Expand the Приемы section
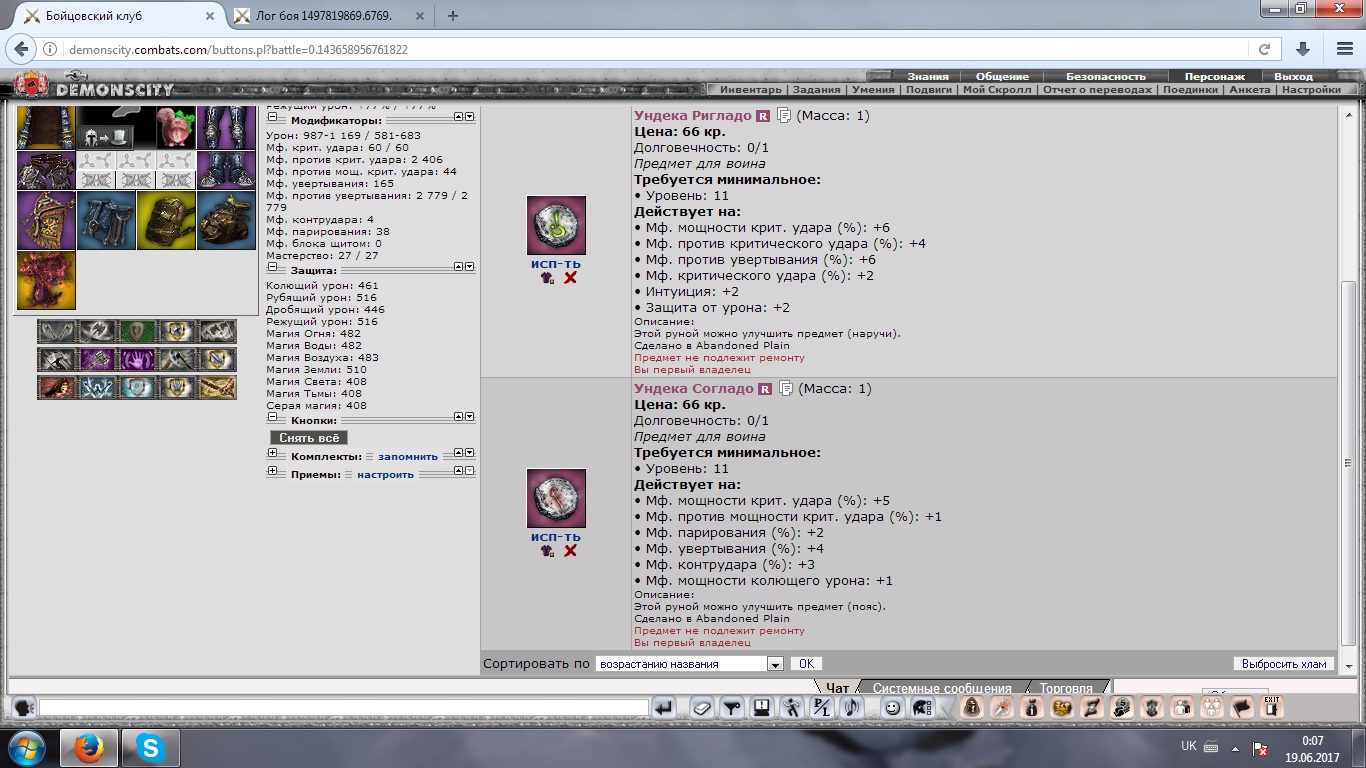Viewport: 1366px width, 768px height. click(x=272, y=472)
